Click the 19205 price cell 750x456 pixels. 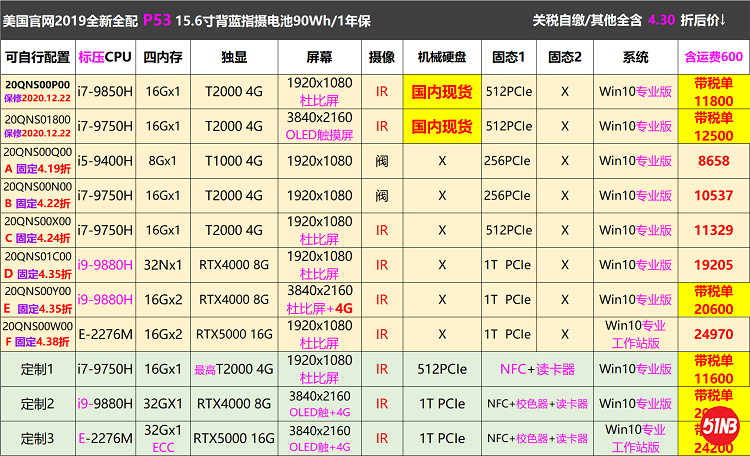(x=712, y=265)
